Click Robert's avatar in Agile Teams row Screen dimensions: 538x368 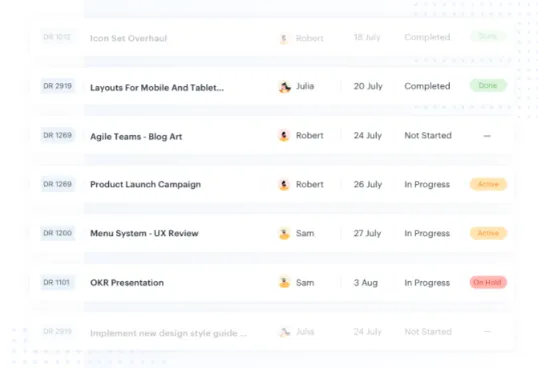tap(284, 135)
